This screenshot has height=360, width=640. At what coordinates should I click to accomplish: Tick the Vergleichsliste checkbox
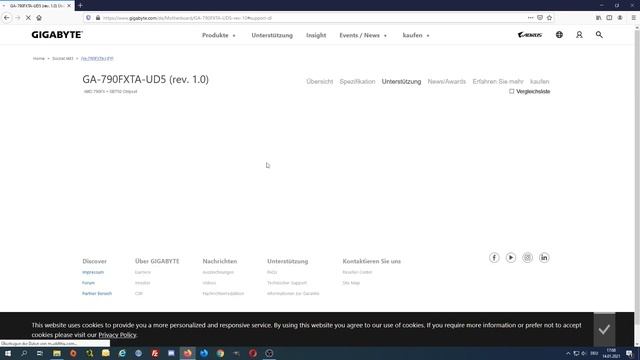coord(511,91)
